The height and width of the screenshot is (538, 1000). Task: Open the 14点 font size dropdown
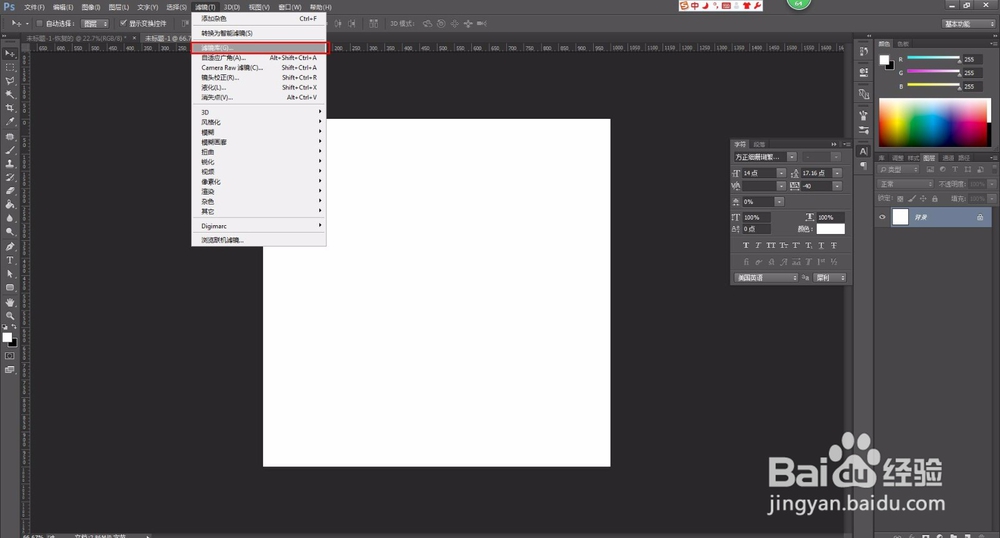(781, 173)
